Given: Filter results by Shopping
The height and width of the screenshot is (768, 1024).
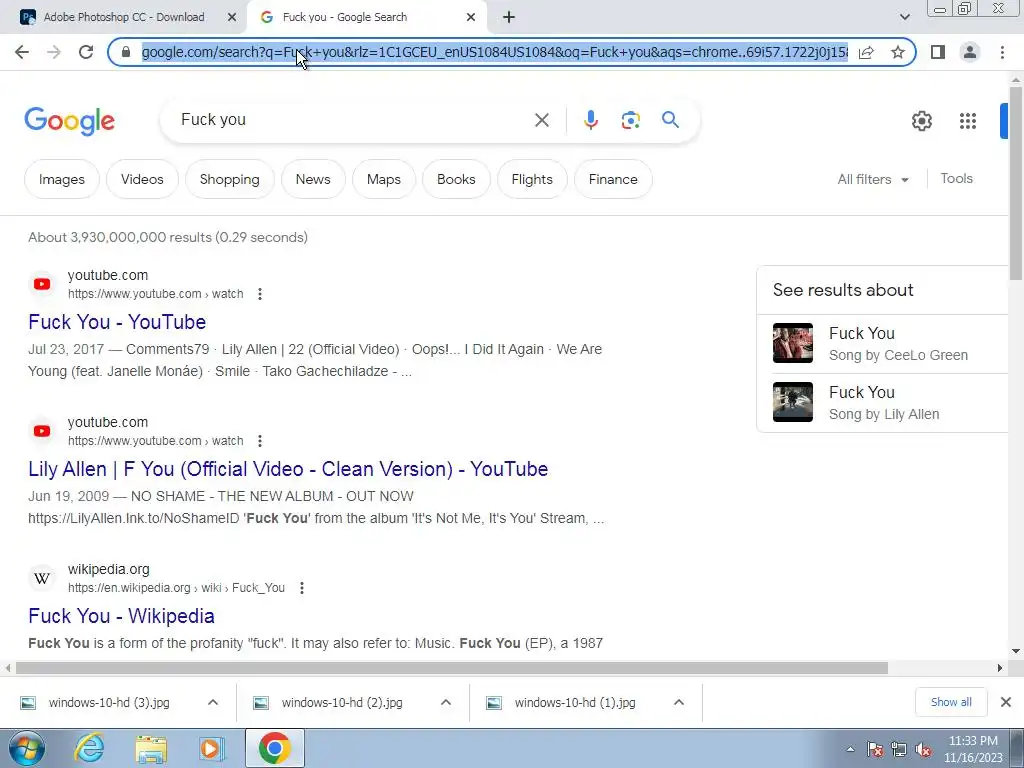Looking at the screenshot, I should [230, 179].
